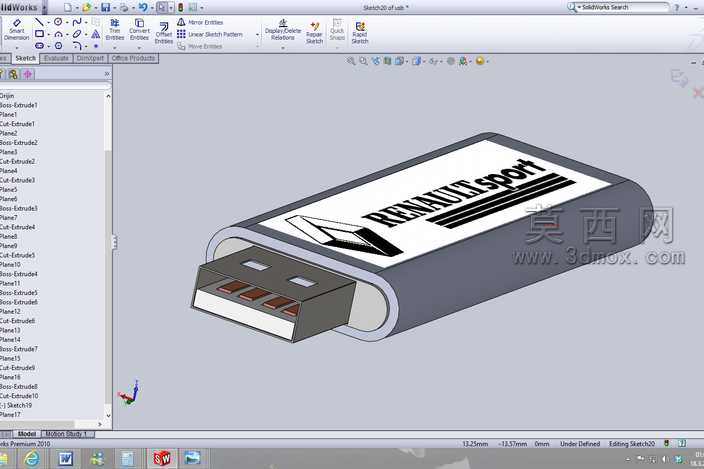Switch to the DimXpert tab
704x469 pixels.
coord(90,58)
